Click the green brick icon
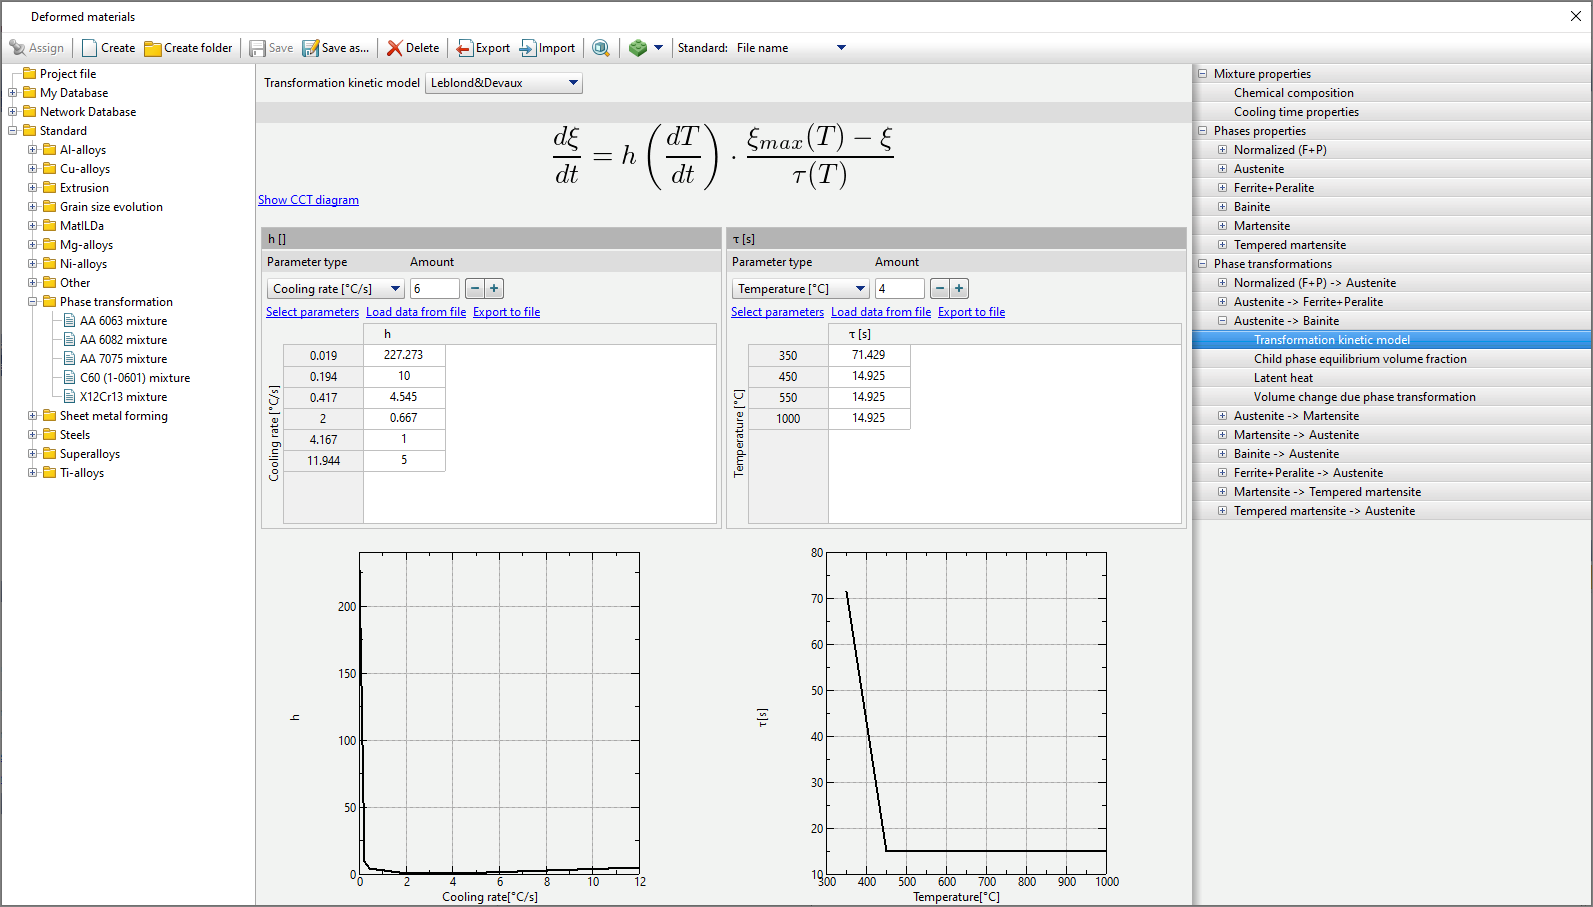Viewport: 1593px width, 907px height. coord(638,48)
